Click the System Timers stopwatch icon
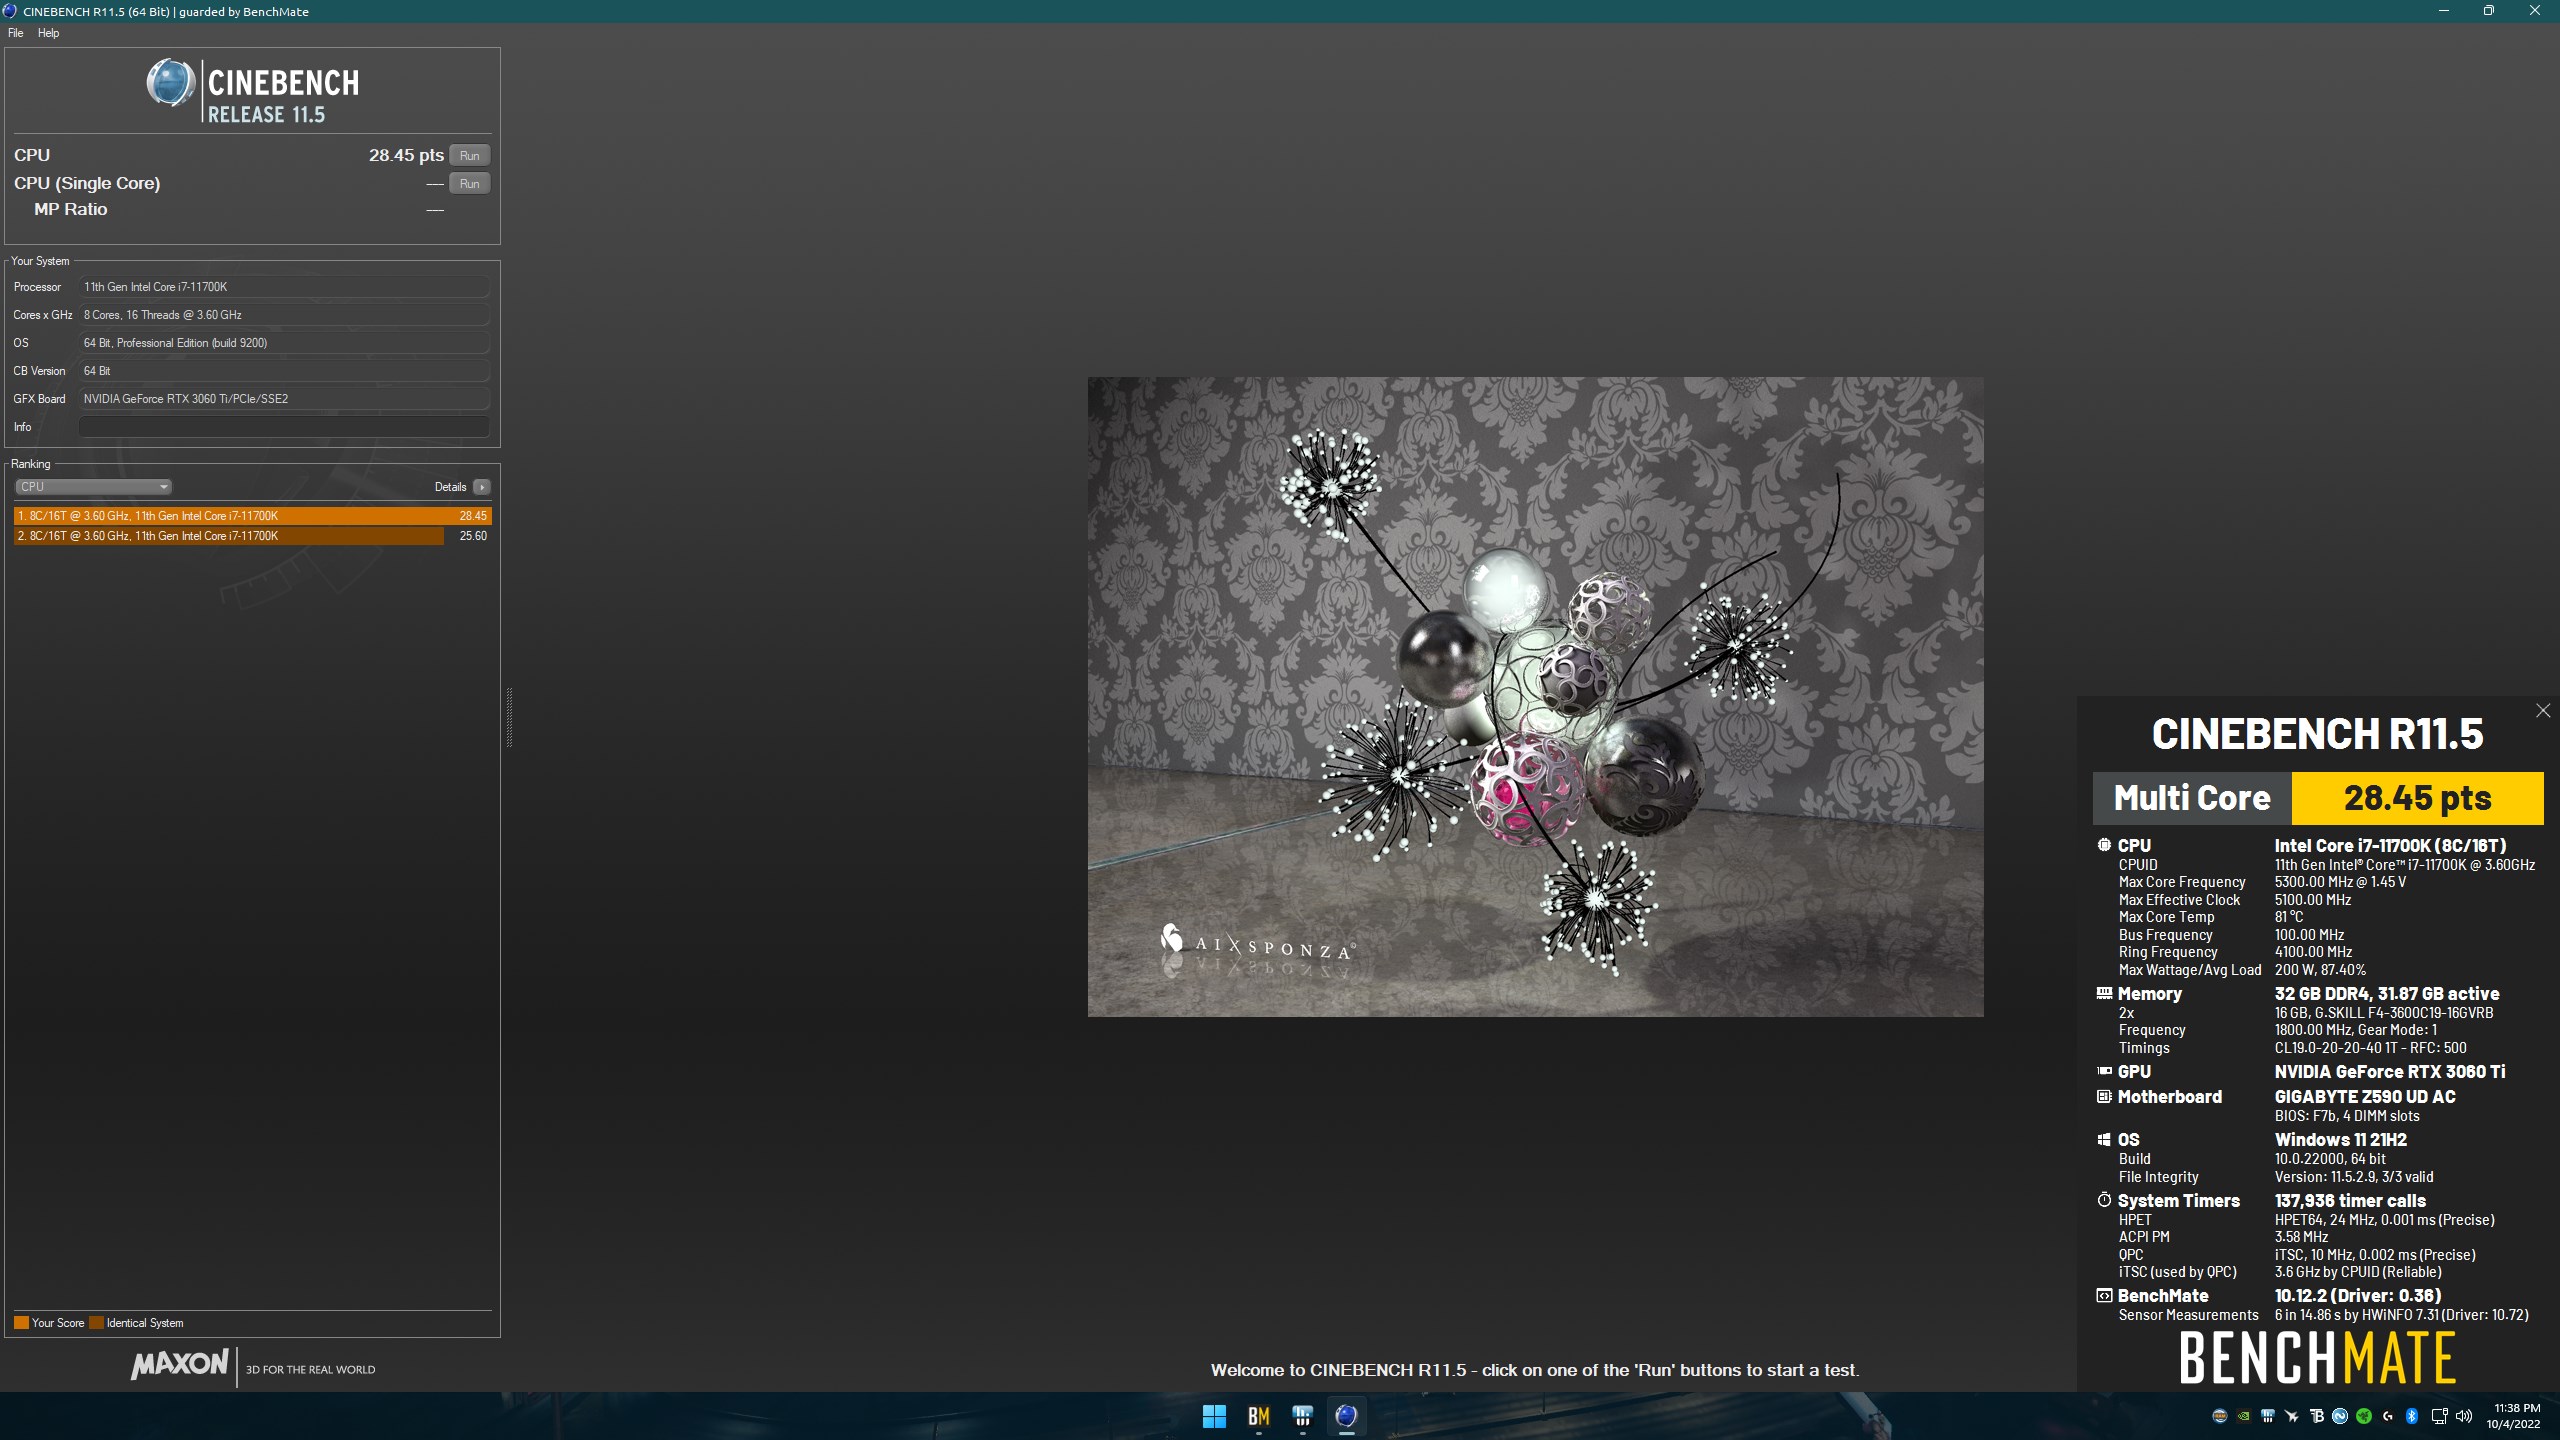Image resolution: width=2560 pixels, height=1440 pixels. tap(2104, 1200)
